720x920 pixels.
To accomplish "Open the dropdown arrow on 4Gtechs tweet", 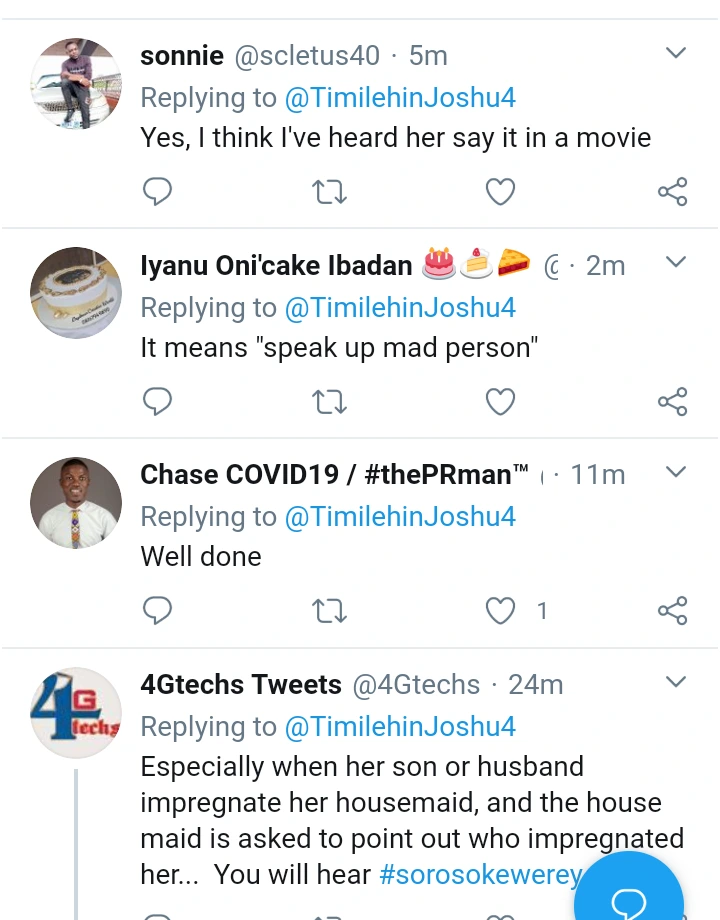I will point(676,682).
